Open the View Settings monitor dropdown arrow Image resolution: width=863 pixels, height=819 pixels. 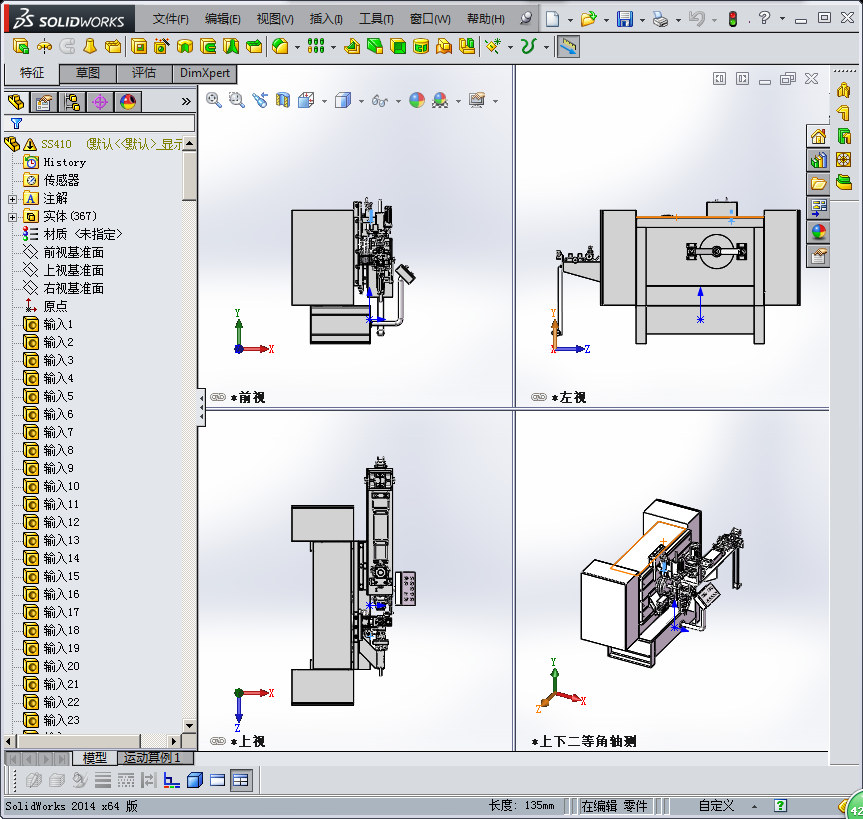(495, 101)
